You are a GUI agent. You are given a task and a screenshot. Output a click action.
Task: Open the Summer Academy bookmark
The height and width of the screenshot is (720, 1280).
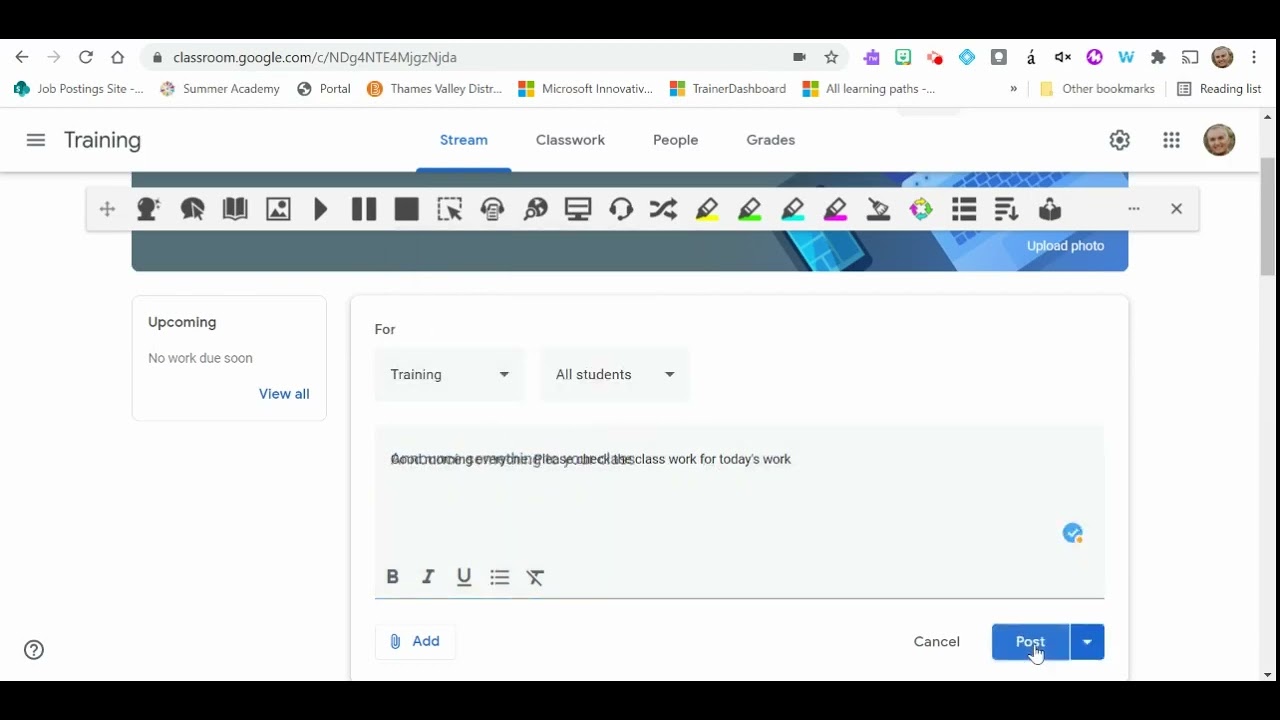point(220,89)
